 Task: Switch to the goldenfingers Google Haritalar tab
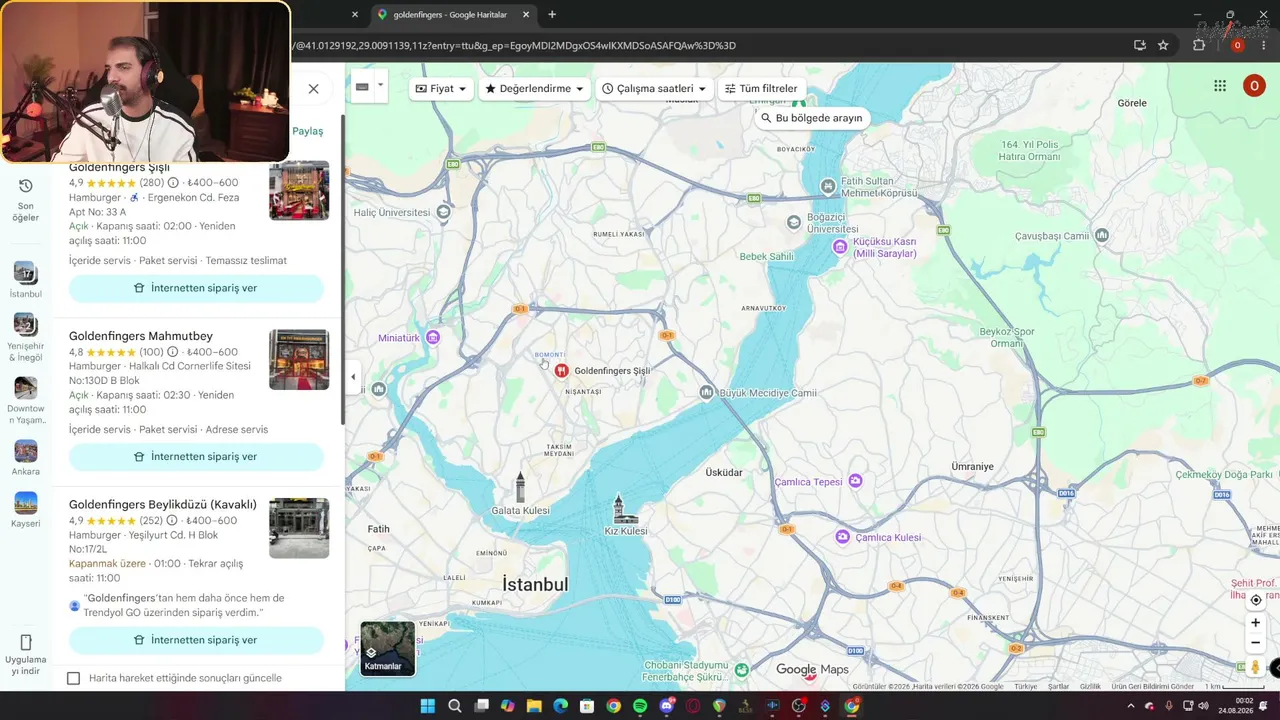pyautogui.click(x=450, y=15)
